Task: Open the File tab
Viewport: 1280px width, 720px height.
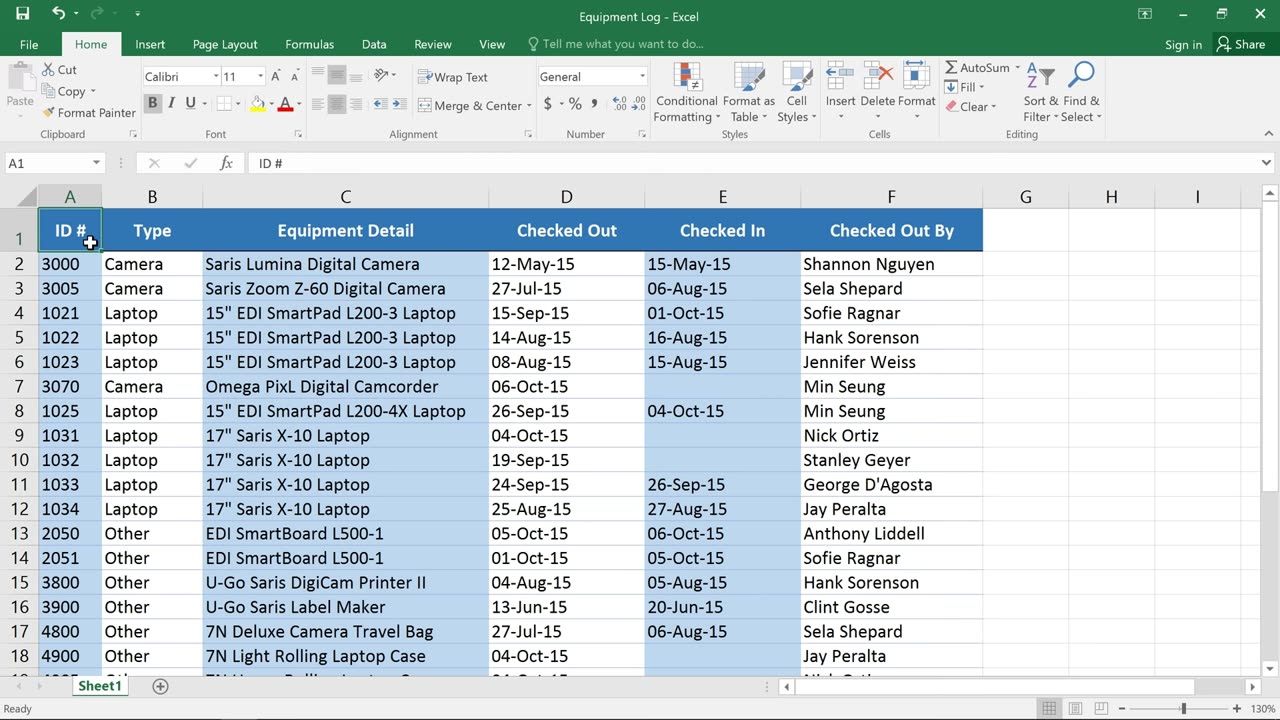Action: coord(29,44)
